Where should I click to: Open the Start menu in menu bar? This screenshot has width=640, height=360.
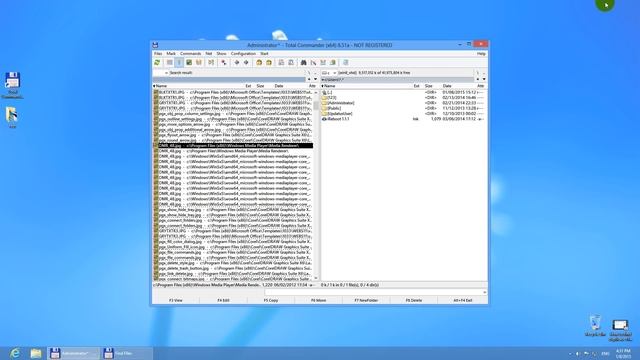pos(264,53)
